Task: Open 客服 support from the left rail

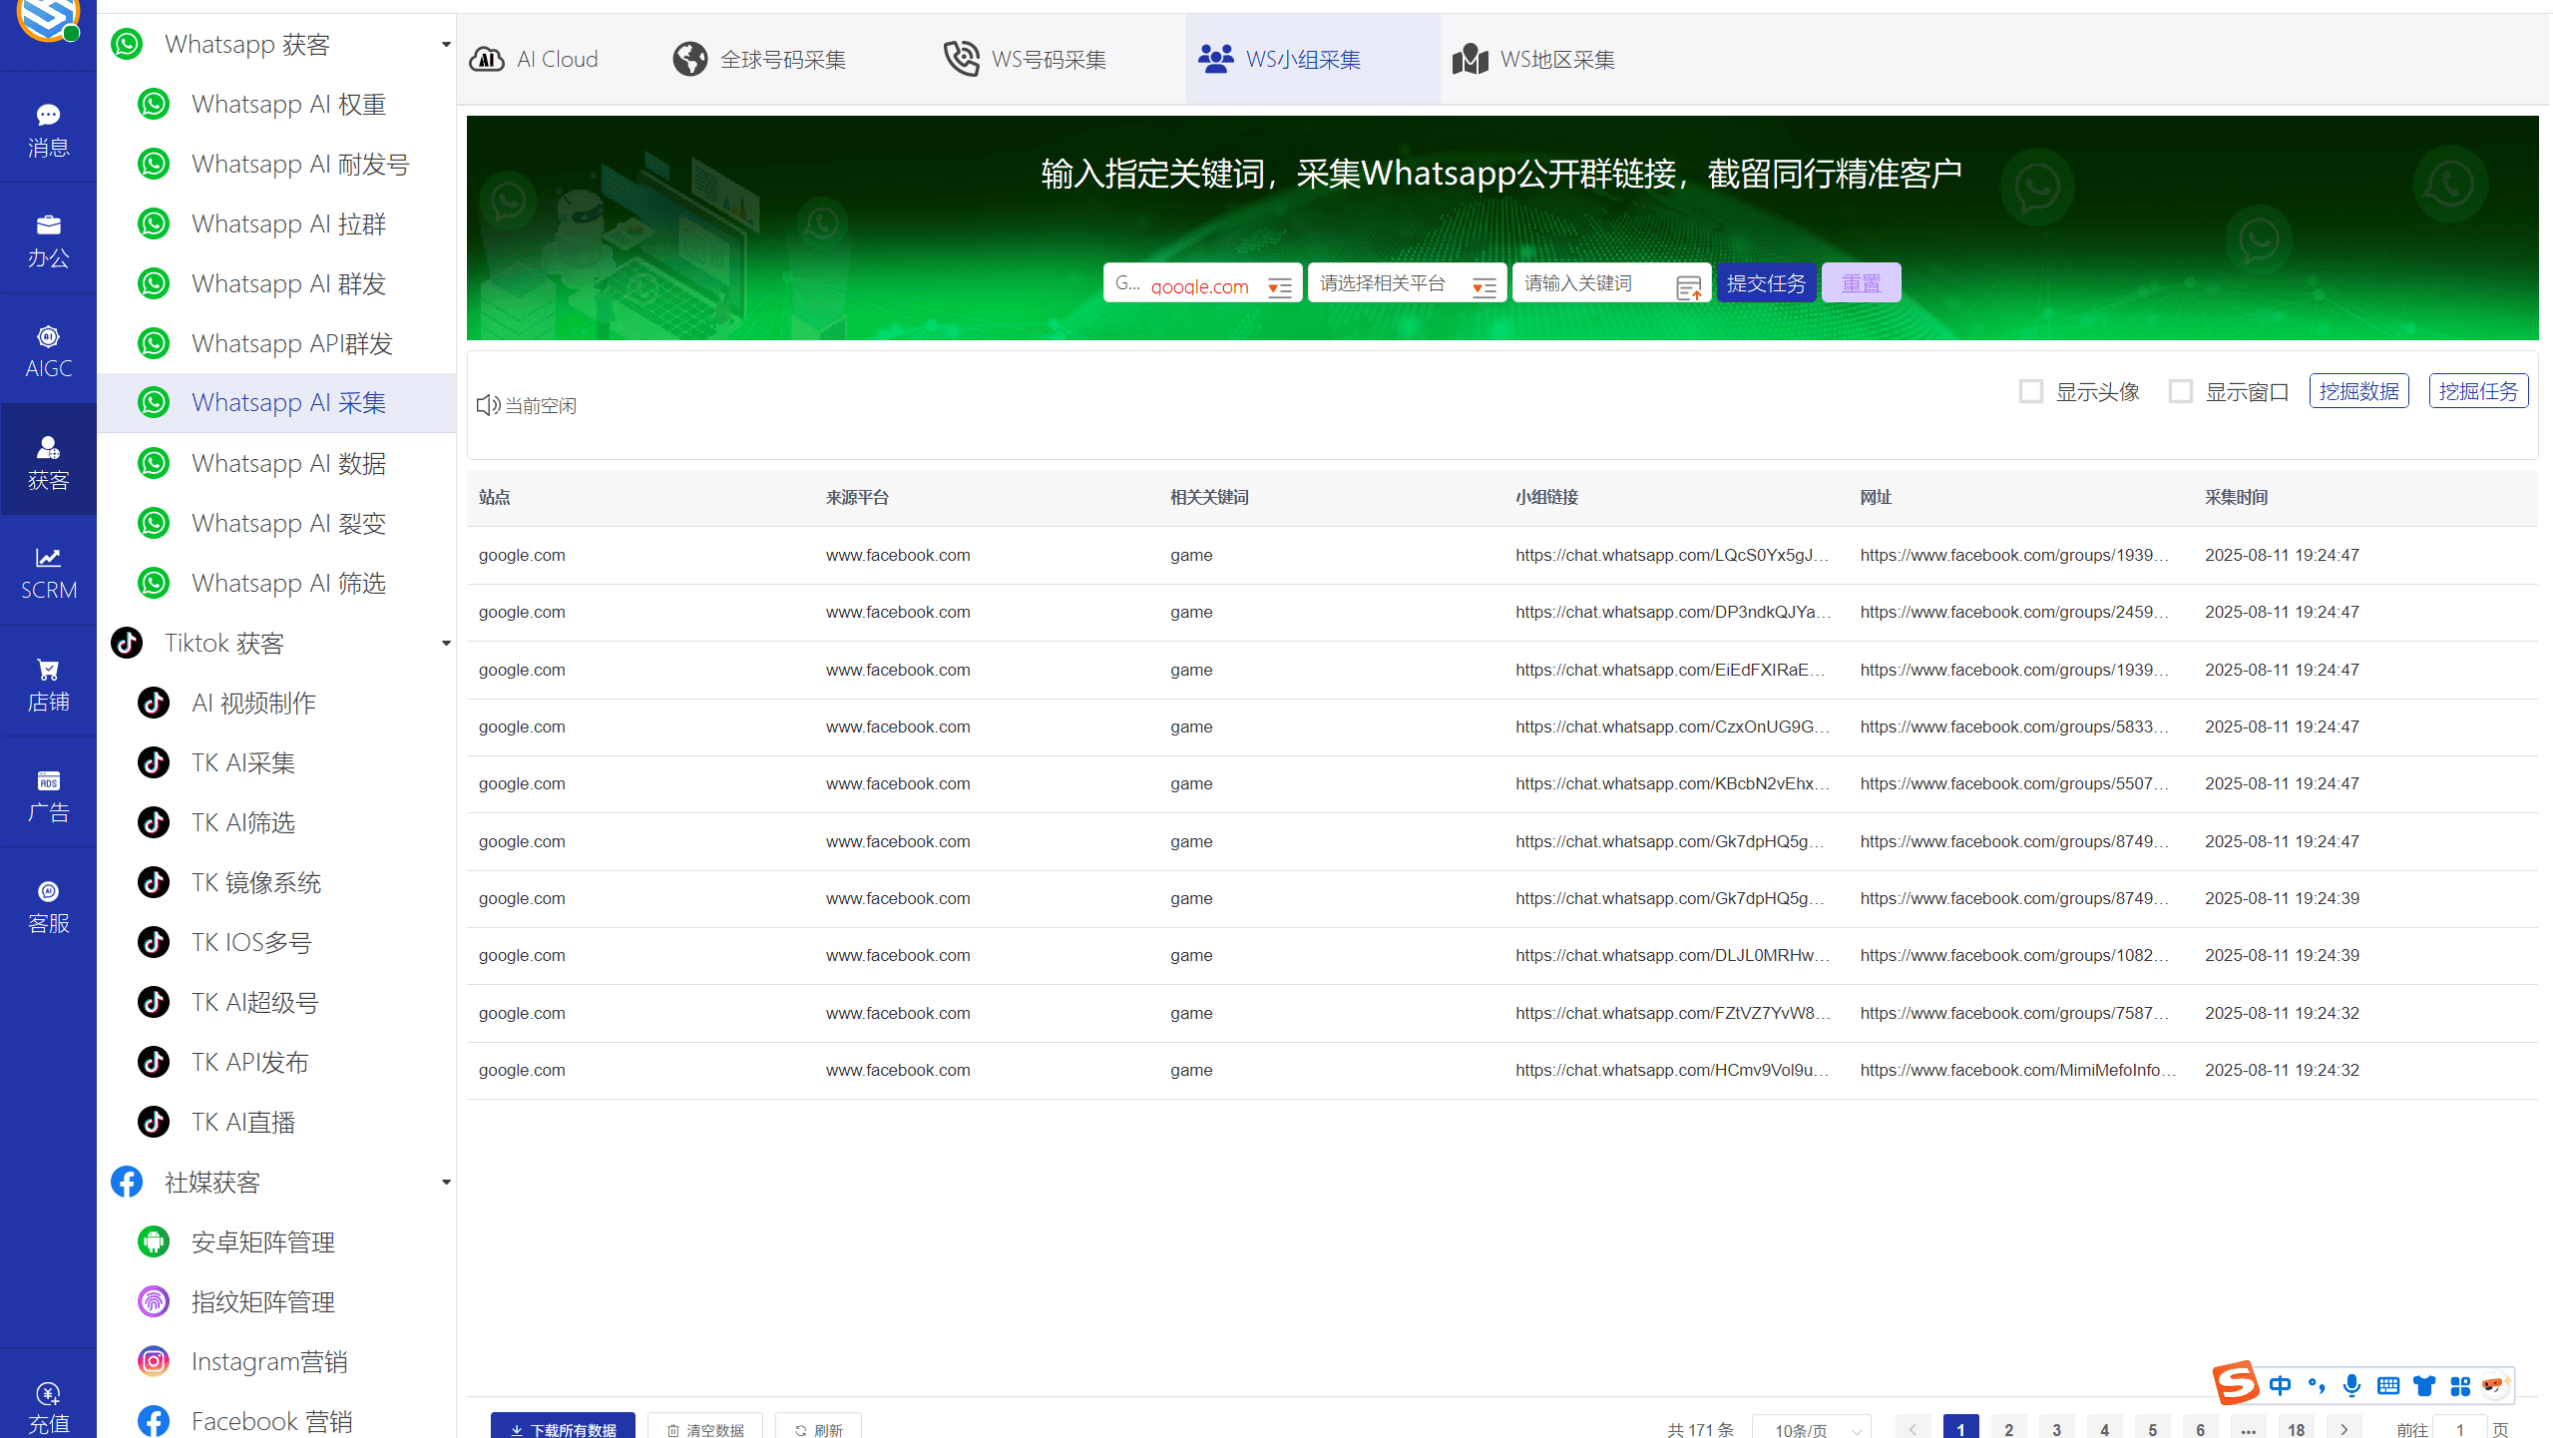Action: [x=47, y=904]
